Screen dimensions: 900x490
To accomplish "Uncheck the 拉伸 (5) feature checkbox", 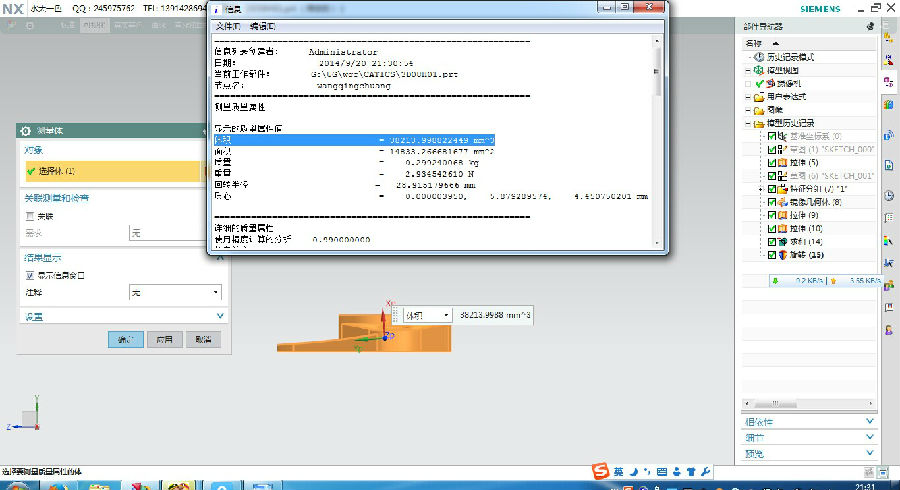I will [x=772, y=162].
